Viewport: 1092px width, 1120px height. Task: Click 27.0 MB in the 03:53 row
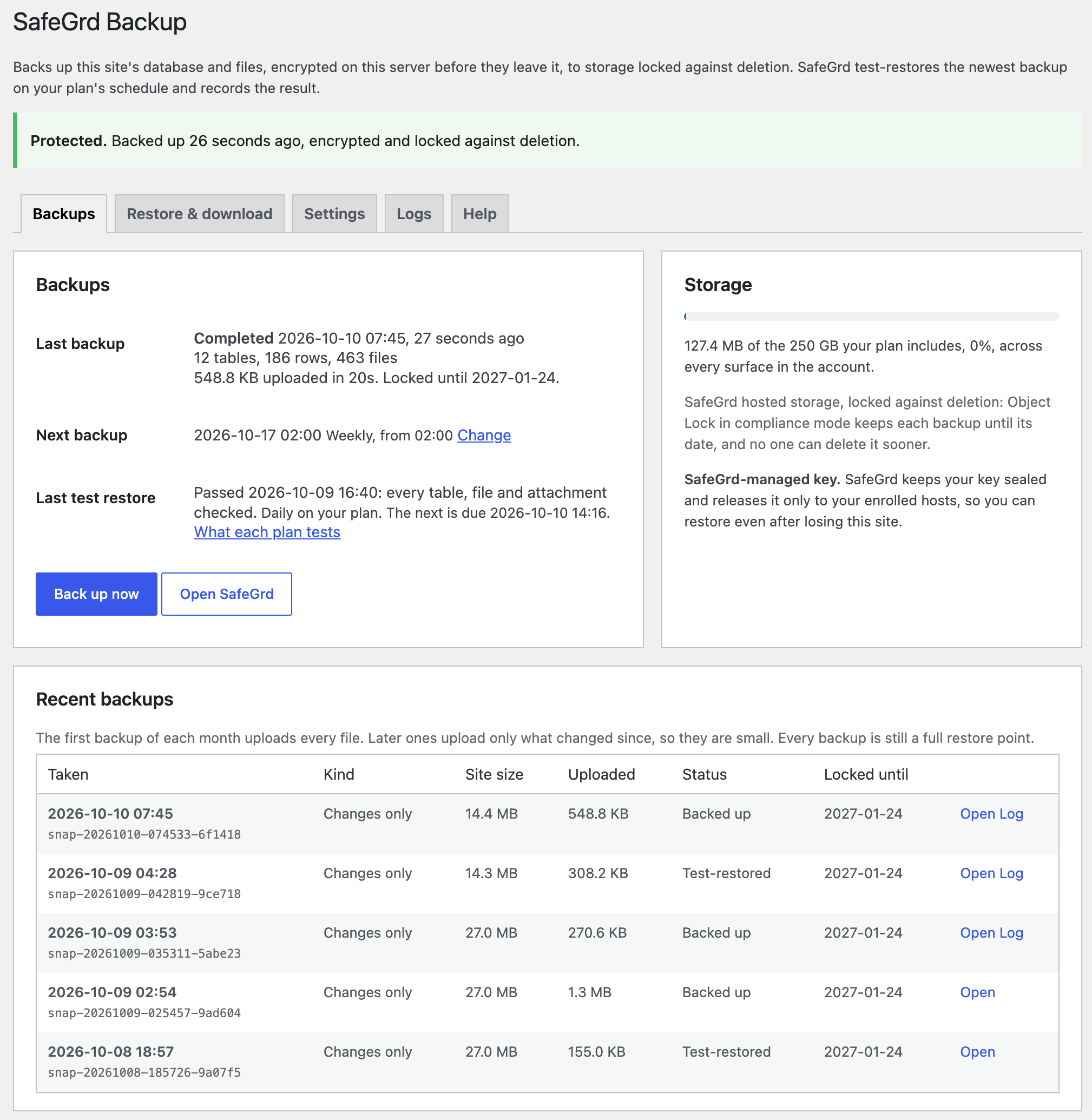point(491,932)
